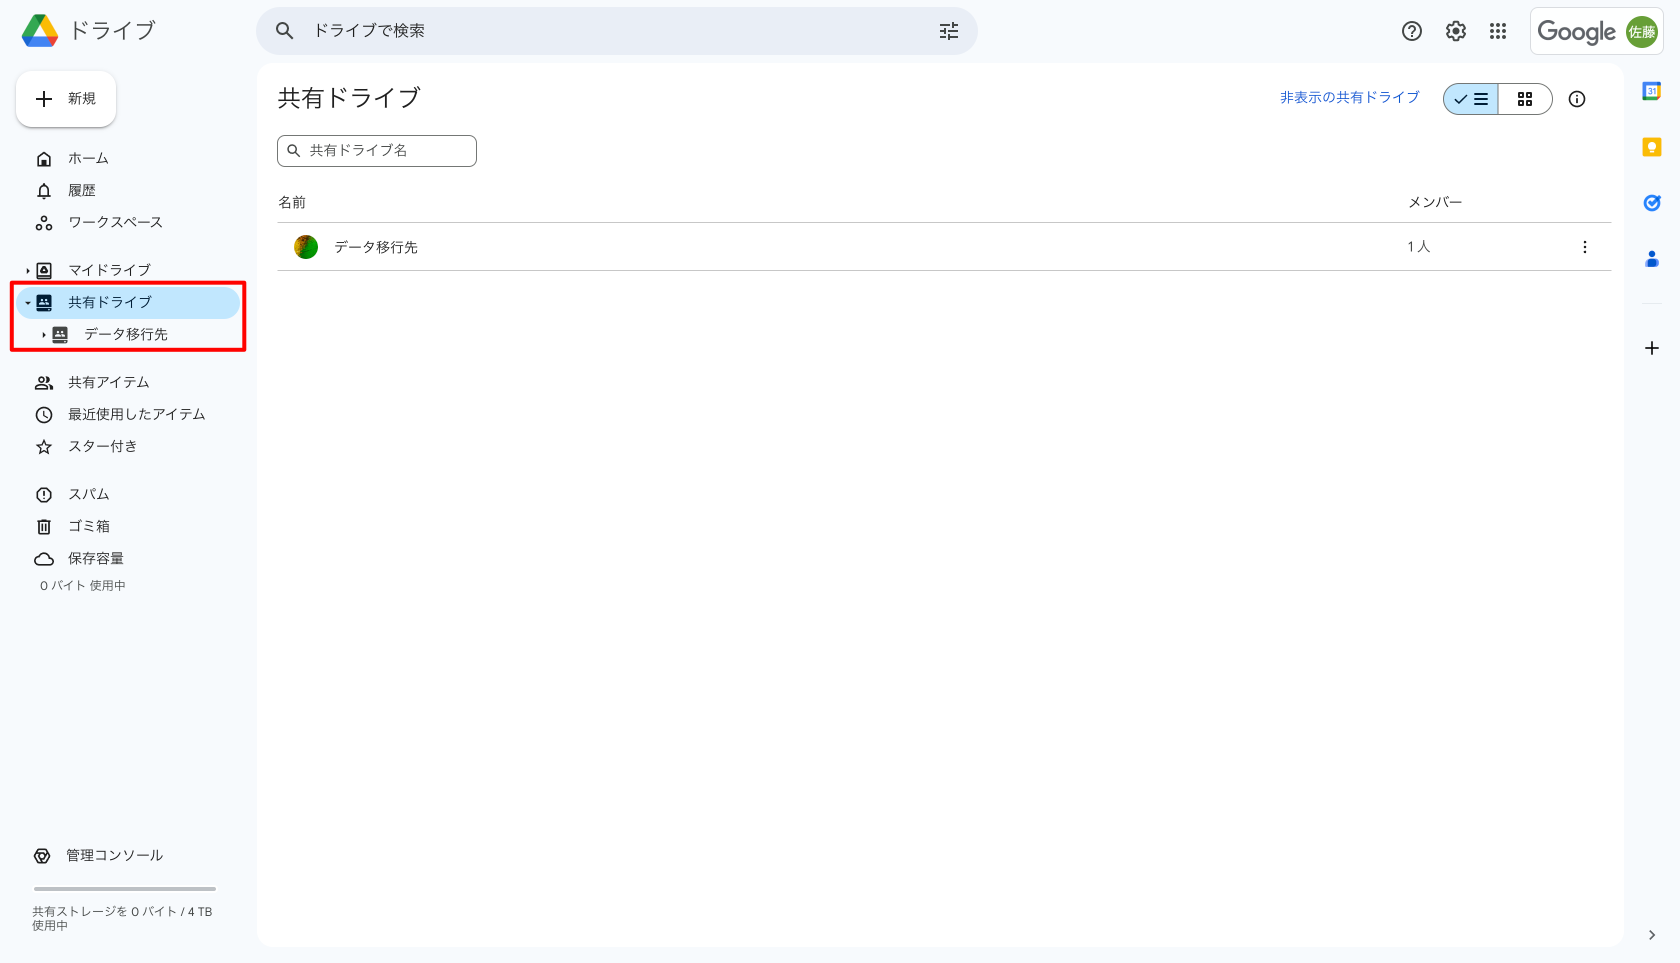The height and width of the screenshot is (963, 1680).
Task: Collapse the 共有ドライブ tree arrow
Action: tap(28, 303)
